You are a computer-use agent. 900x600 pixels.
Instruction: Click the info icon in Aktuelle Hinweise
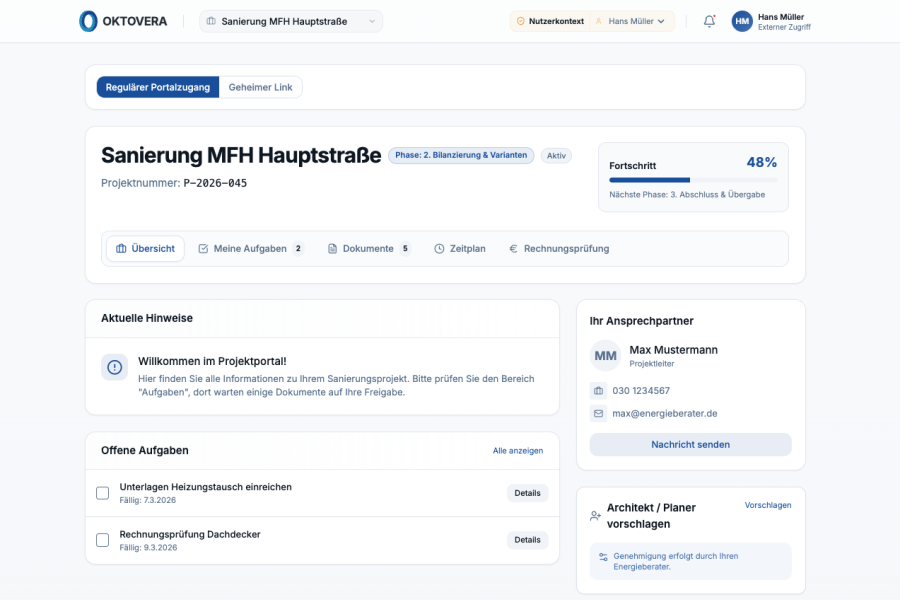pyautogui.click(x=115, y=367)
